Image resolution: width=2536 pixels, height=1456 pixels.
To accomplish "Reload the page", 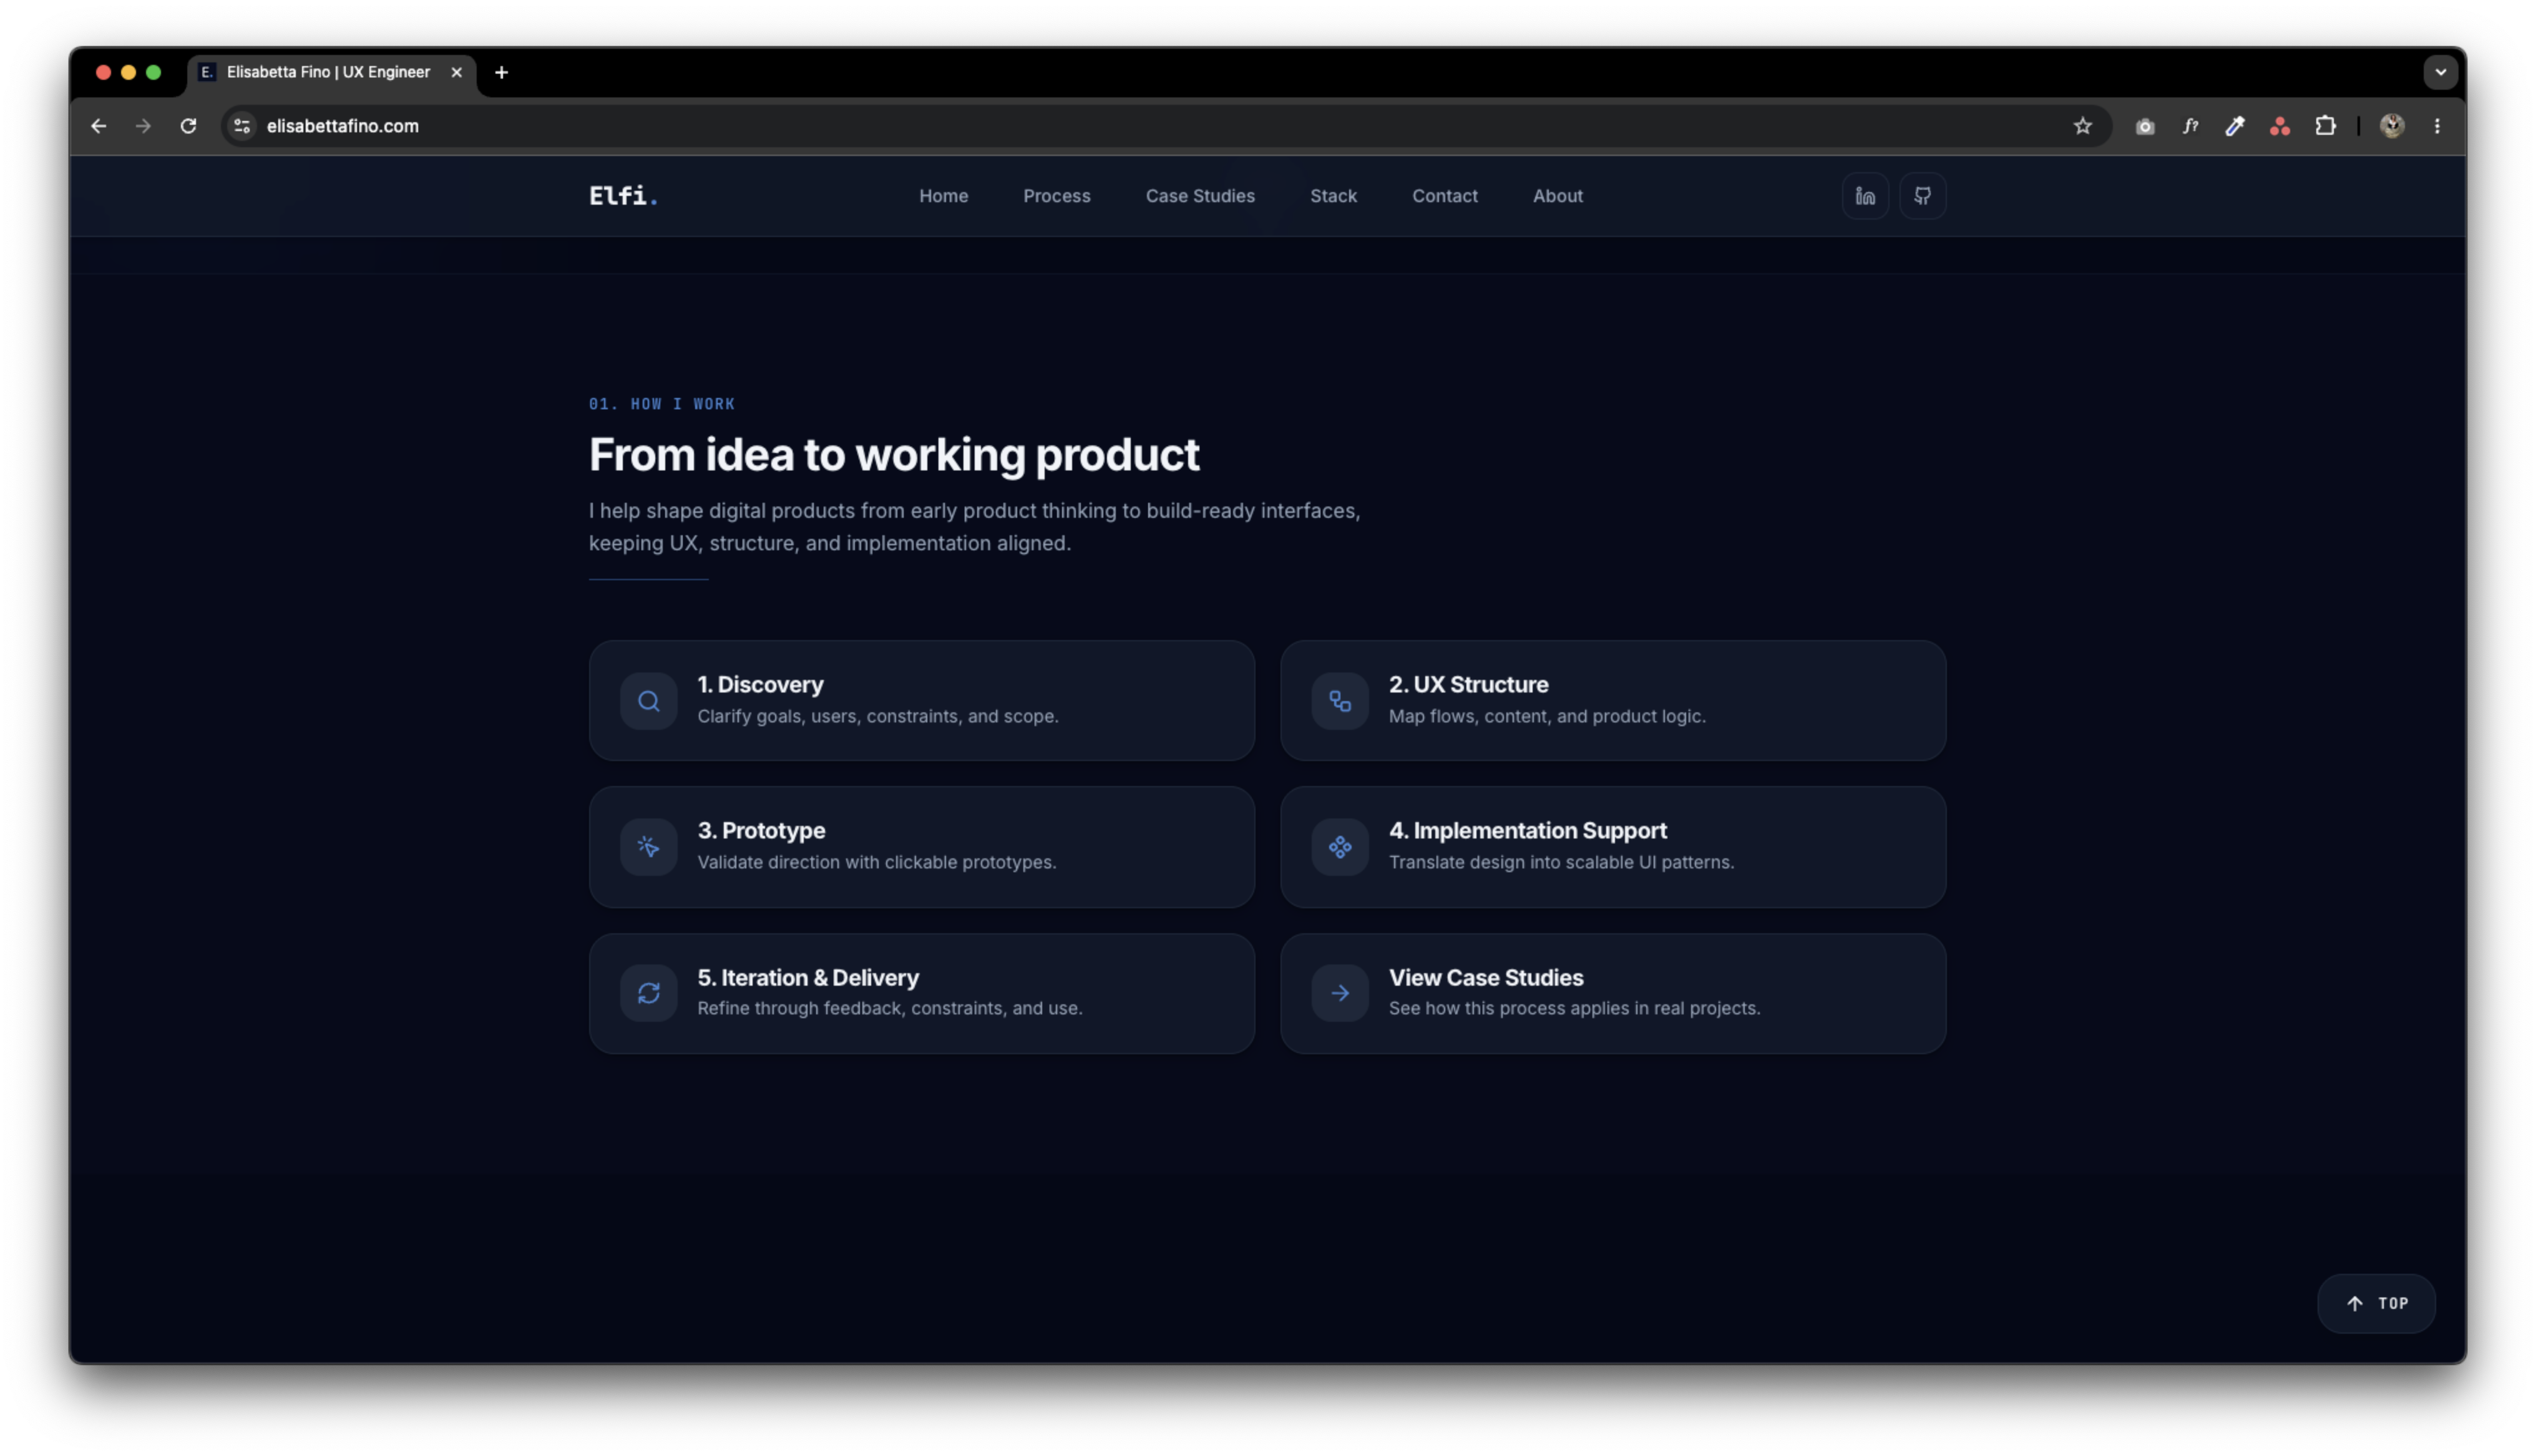I will (188, 126).
